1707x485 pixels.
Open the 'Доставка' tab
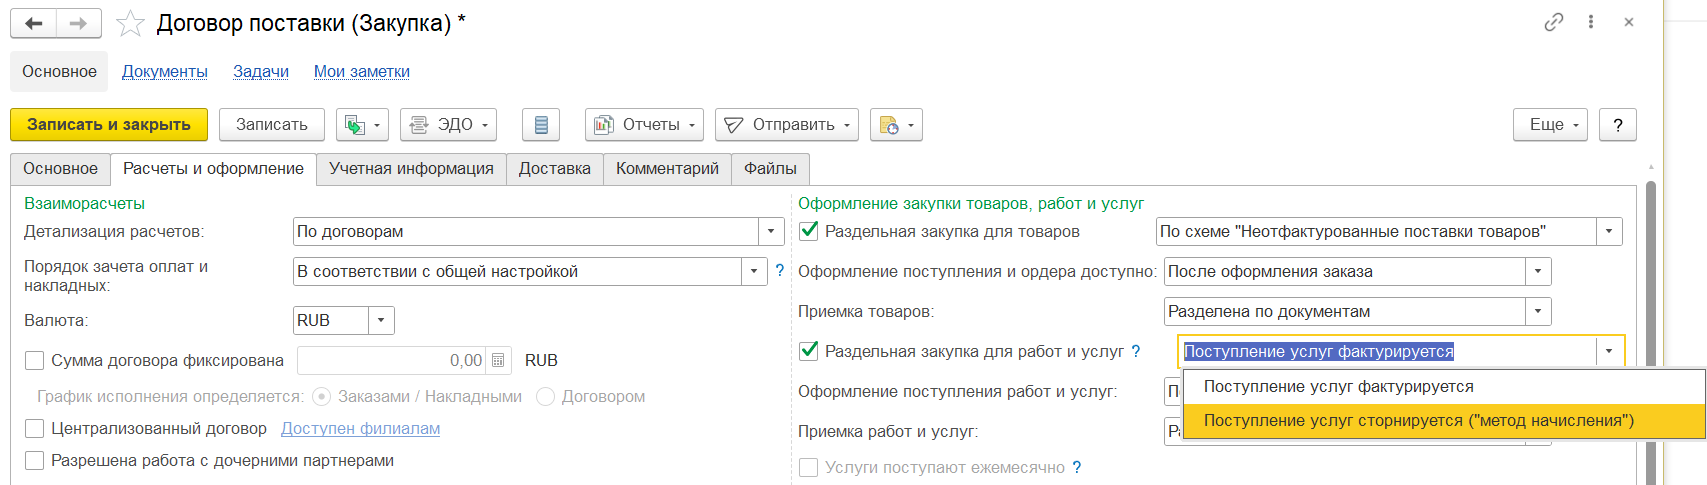pos(554,169)
